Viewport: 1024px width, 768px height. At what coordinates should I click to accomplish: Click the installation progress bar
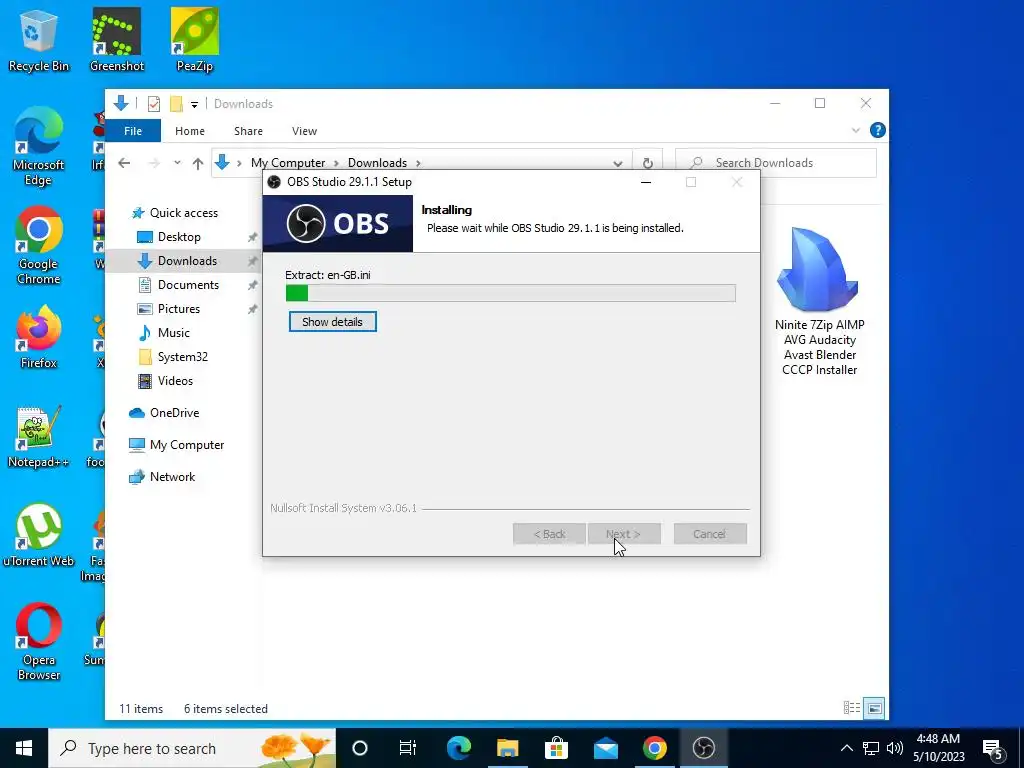tap(511, 293)
